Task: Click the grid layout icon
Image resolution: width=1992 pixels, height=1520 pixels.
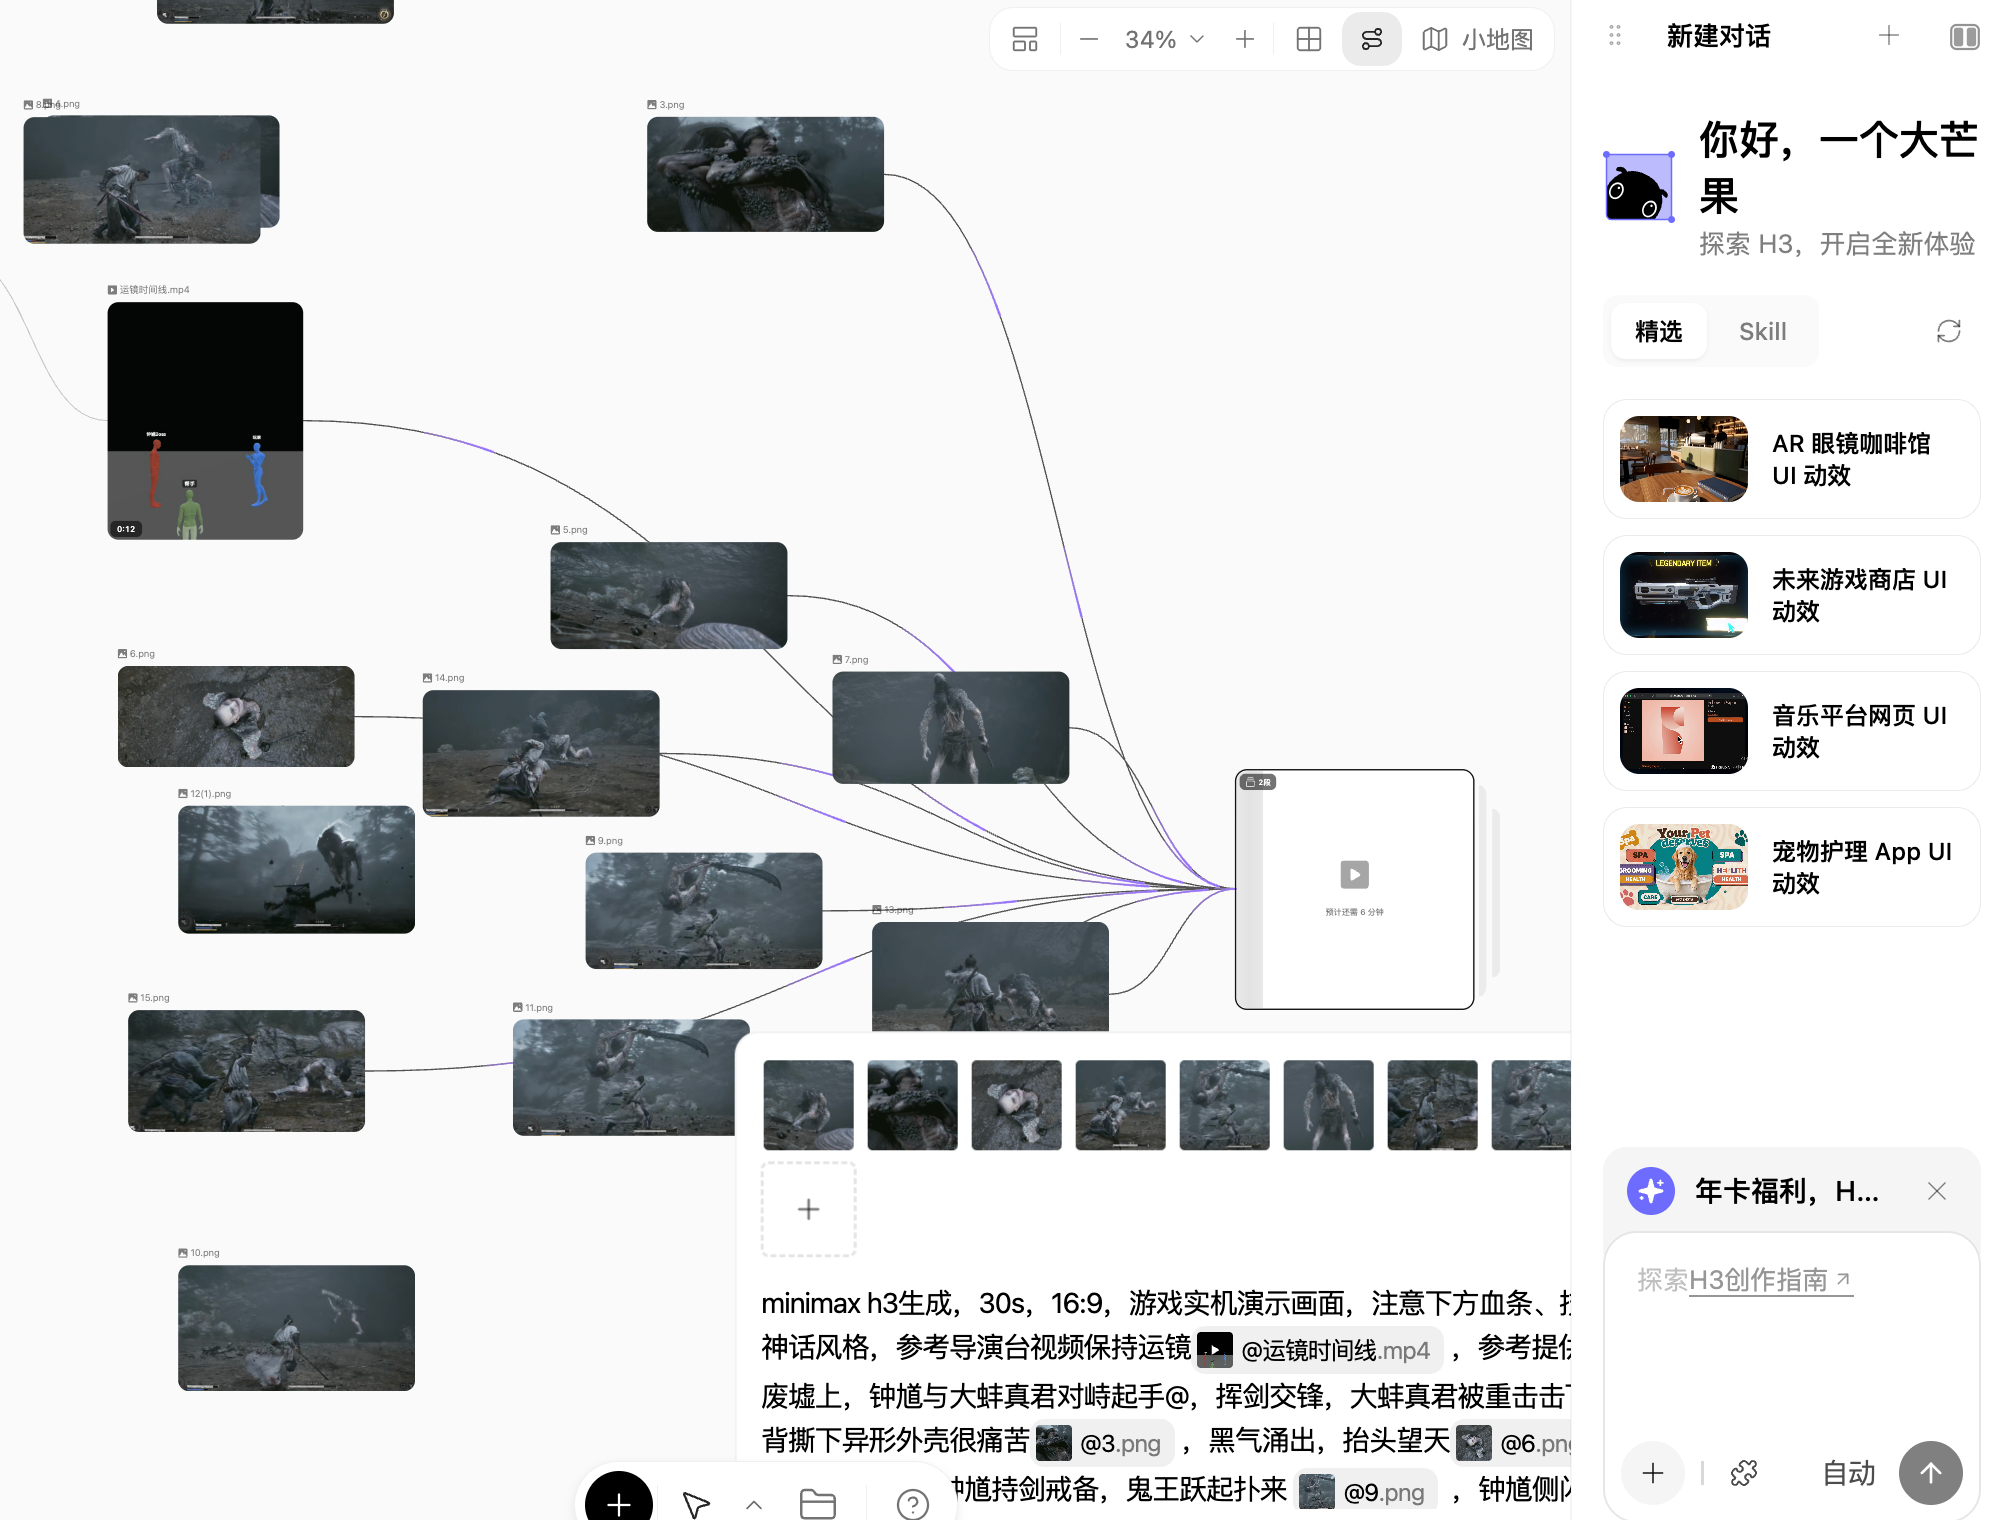Action: click(1308, 39)
